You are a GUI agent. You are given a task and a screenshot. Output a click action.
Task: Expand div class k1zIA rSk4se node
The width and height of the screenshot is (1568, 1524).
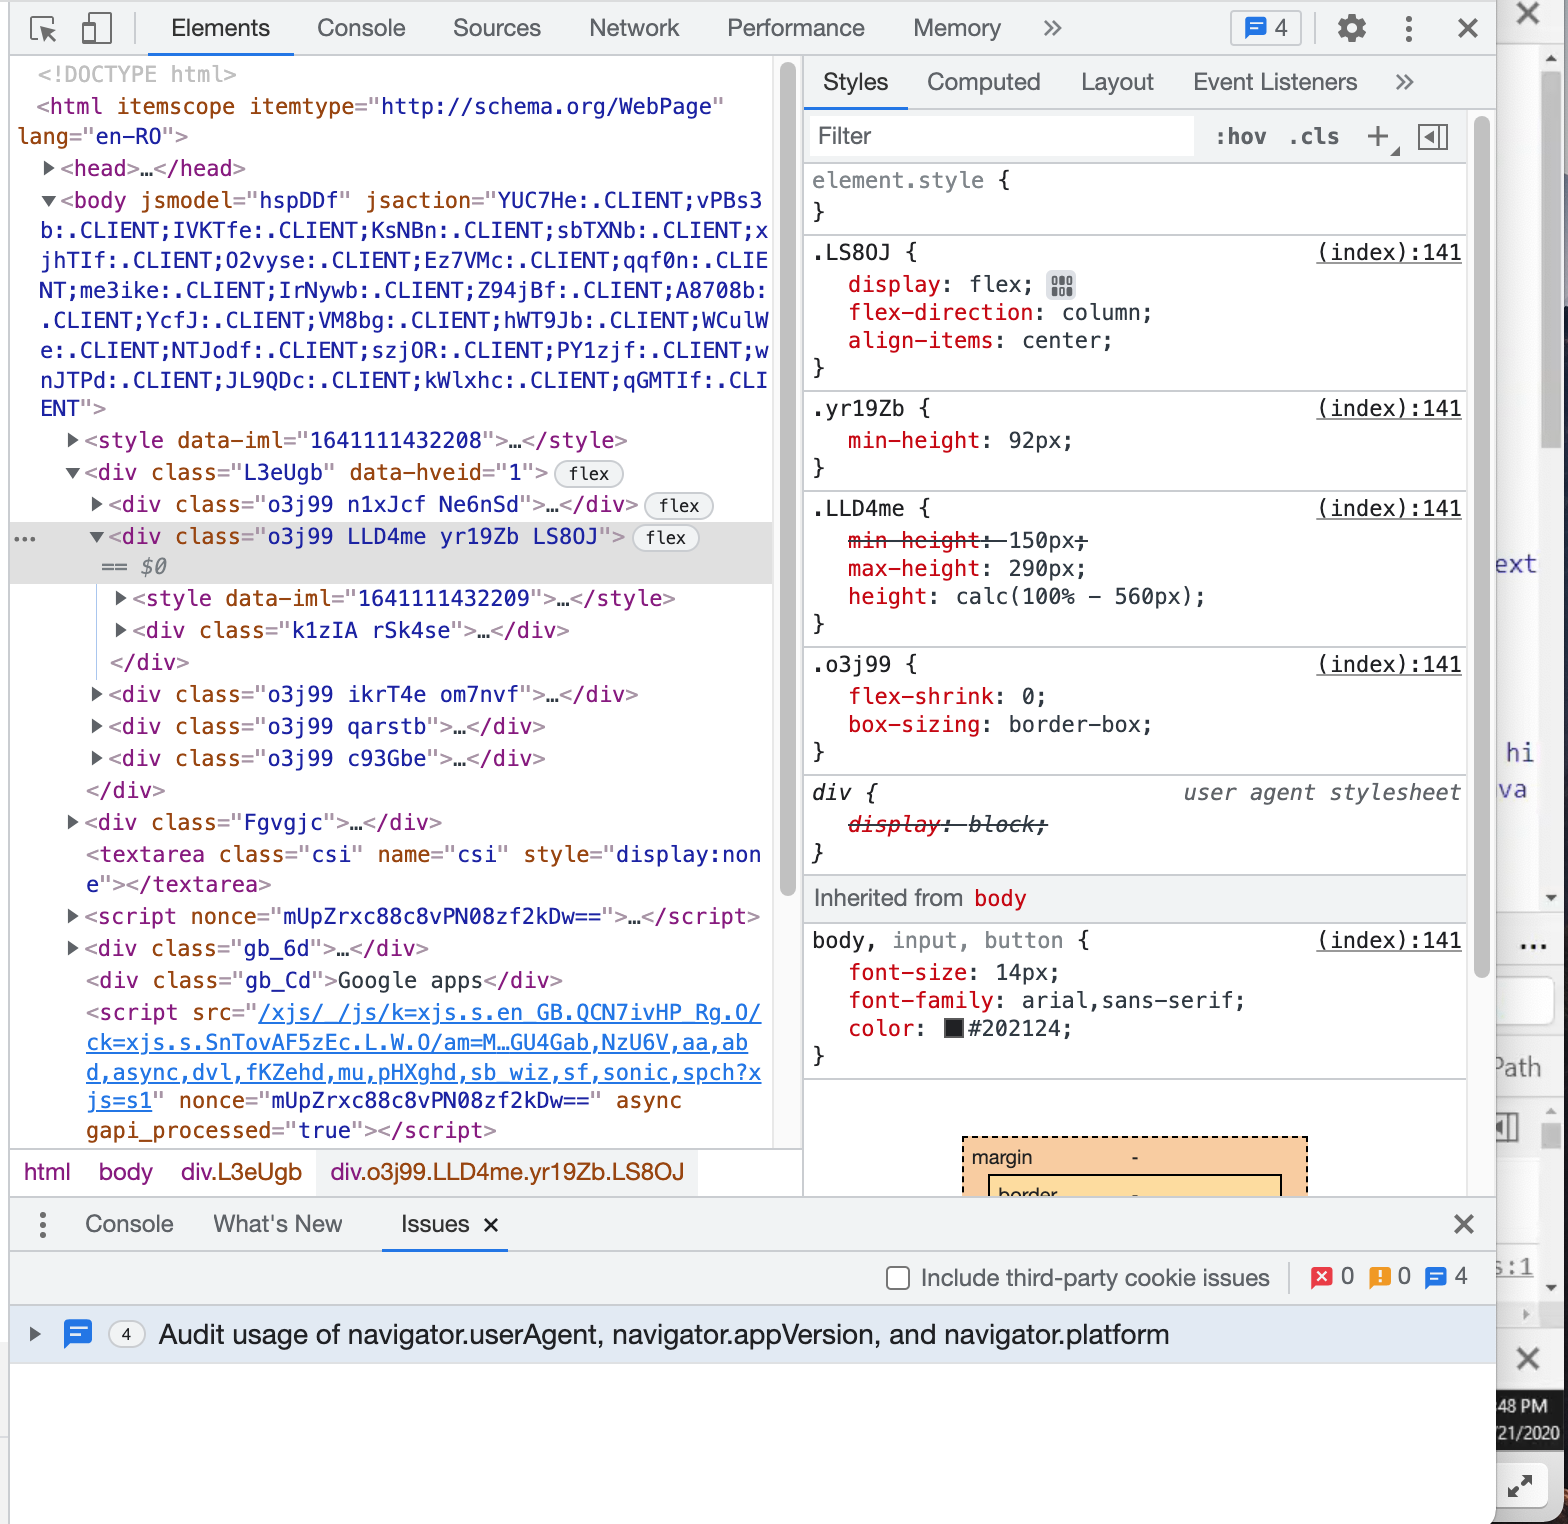120,630
